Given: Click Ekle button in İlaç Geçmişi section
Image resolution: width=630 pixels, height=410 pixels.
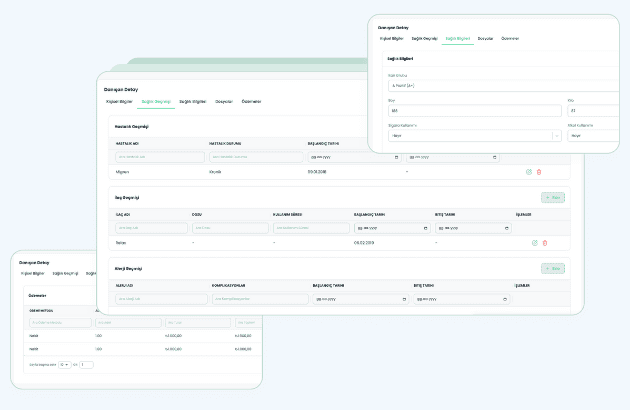Looking at the screenshot, I should pyautogui.click(x=553, y=197).
